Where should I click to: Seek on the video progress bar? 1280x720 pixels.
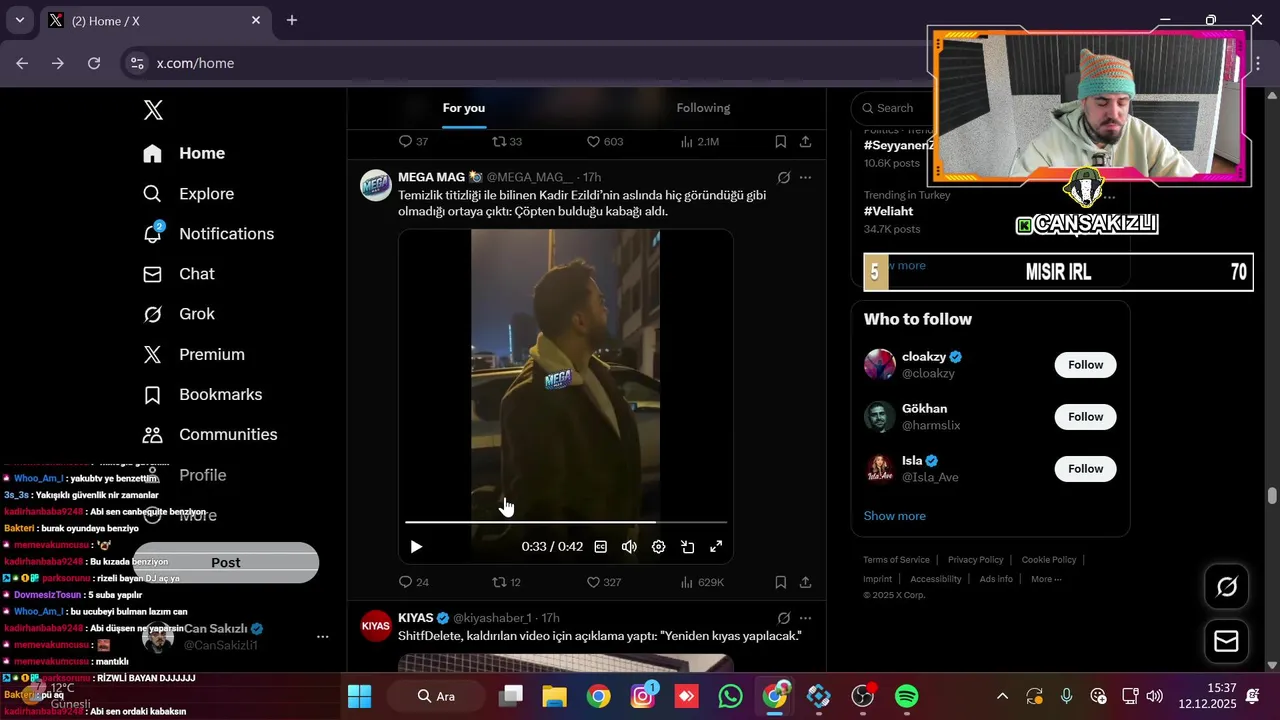pyautogui.click(x=566, y=522)
